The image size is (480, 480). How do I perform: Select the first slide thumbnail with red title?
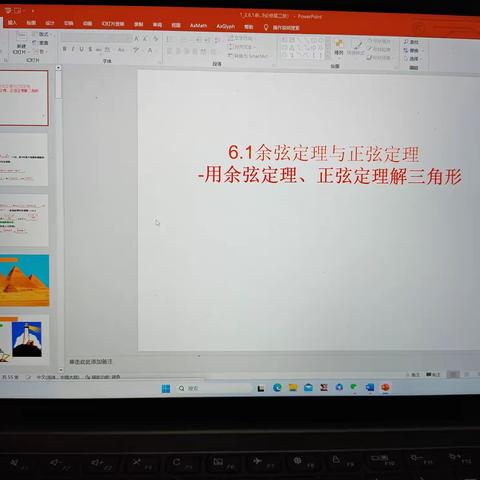tap(23, 98)
